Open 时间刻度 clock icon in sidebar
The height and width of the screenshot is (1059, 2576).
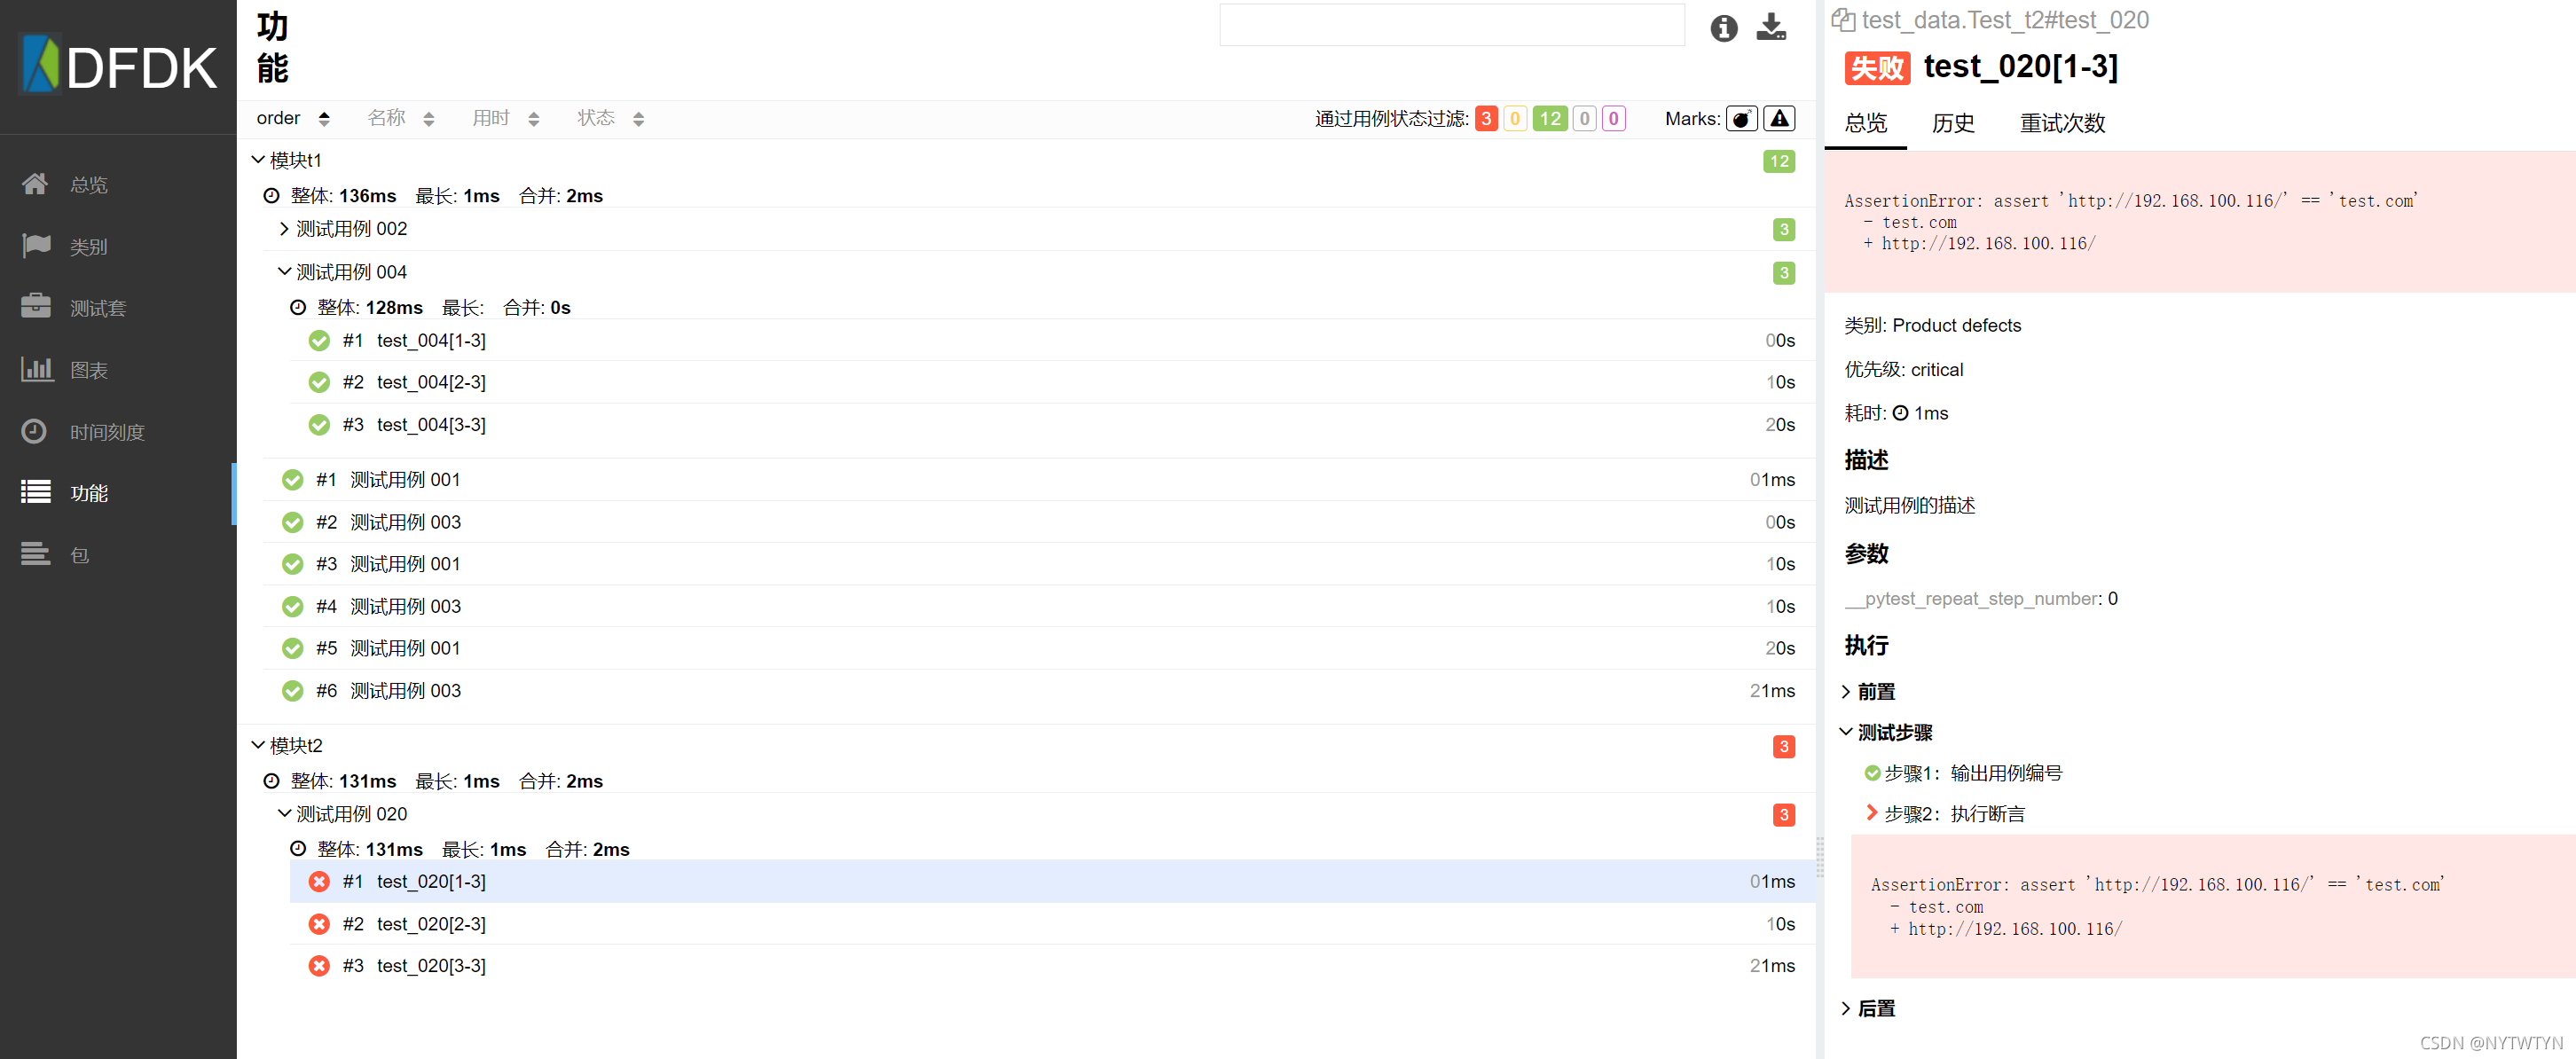pos(34,431)
